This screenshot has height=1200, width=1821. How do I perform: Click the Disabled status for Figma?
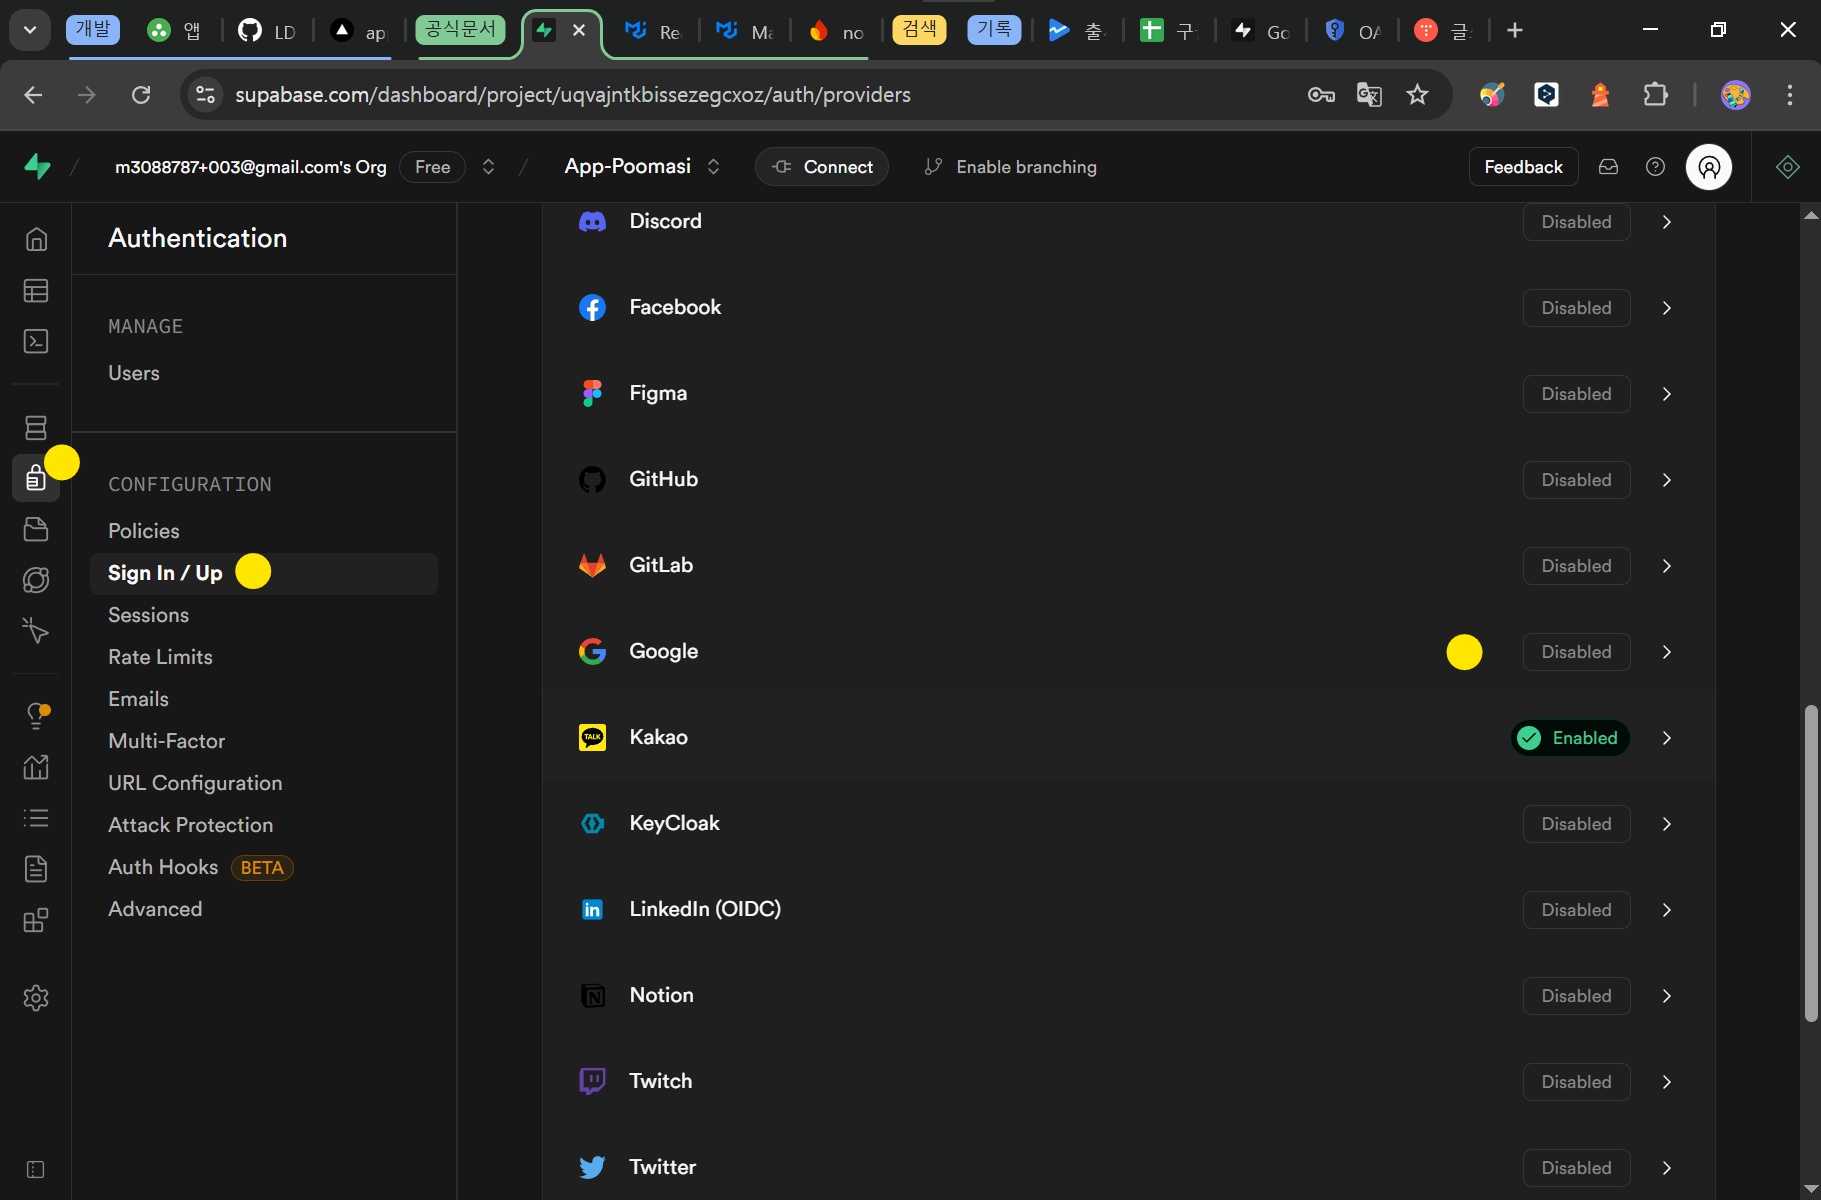coord(1576,394)
